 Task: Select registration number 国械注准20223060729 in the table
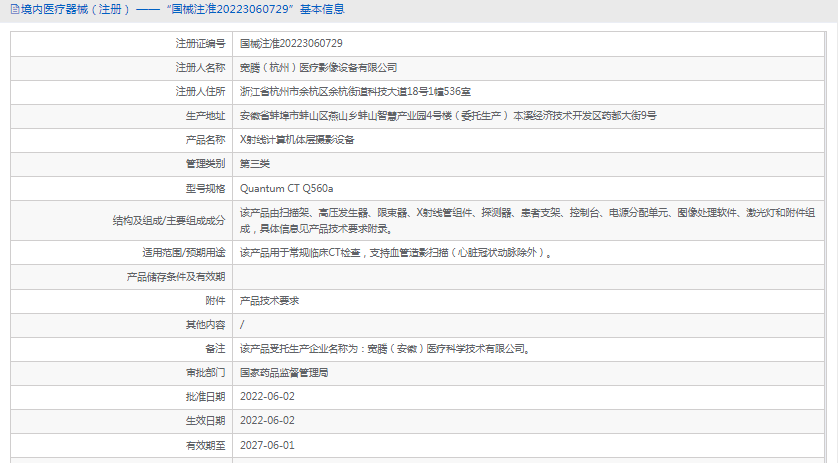[x=291, y=44]
